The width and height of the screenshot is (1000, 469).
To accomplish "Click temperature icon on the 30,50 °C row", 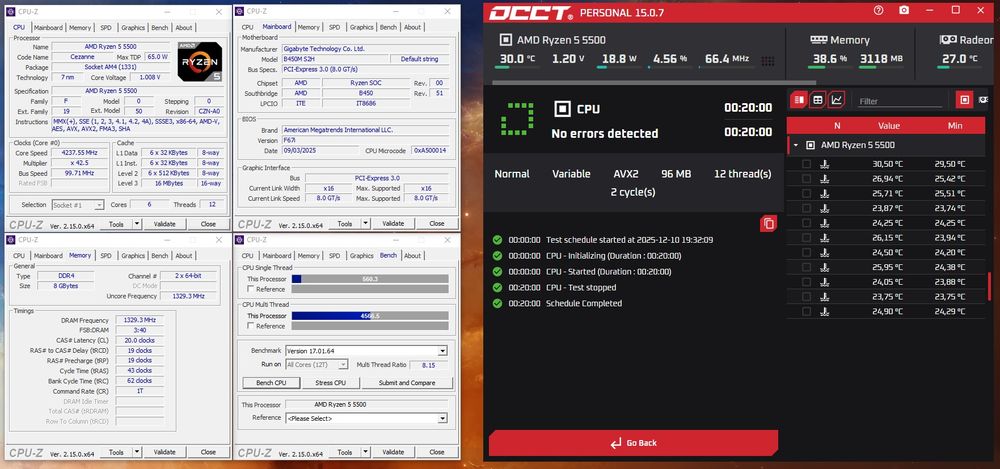I will (824, 164).
